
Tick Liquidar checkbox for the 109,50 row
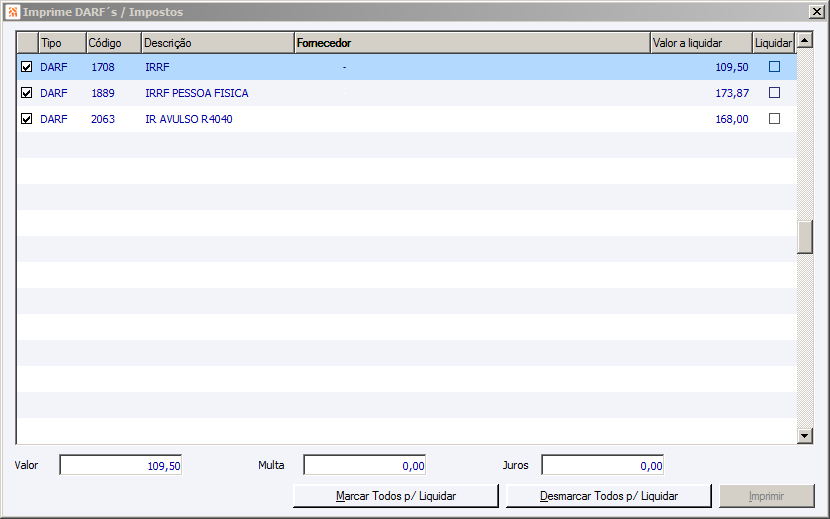tap(774, 67)
